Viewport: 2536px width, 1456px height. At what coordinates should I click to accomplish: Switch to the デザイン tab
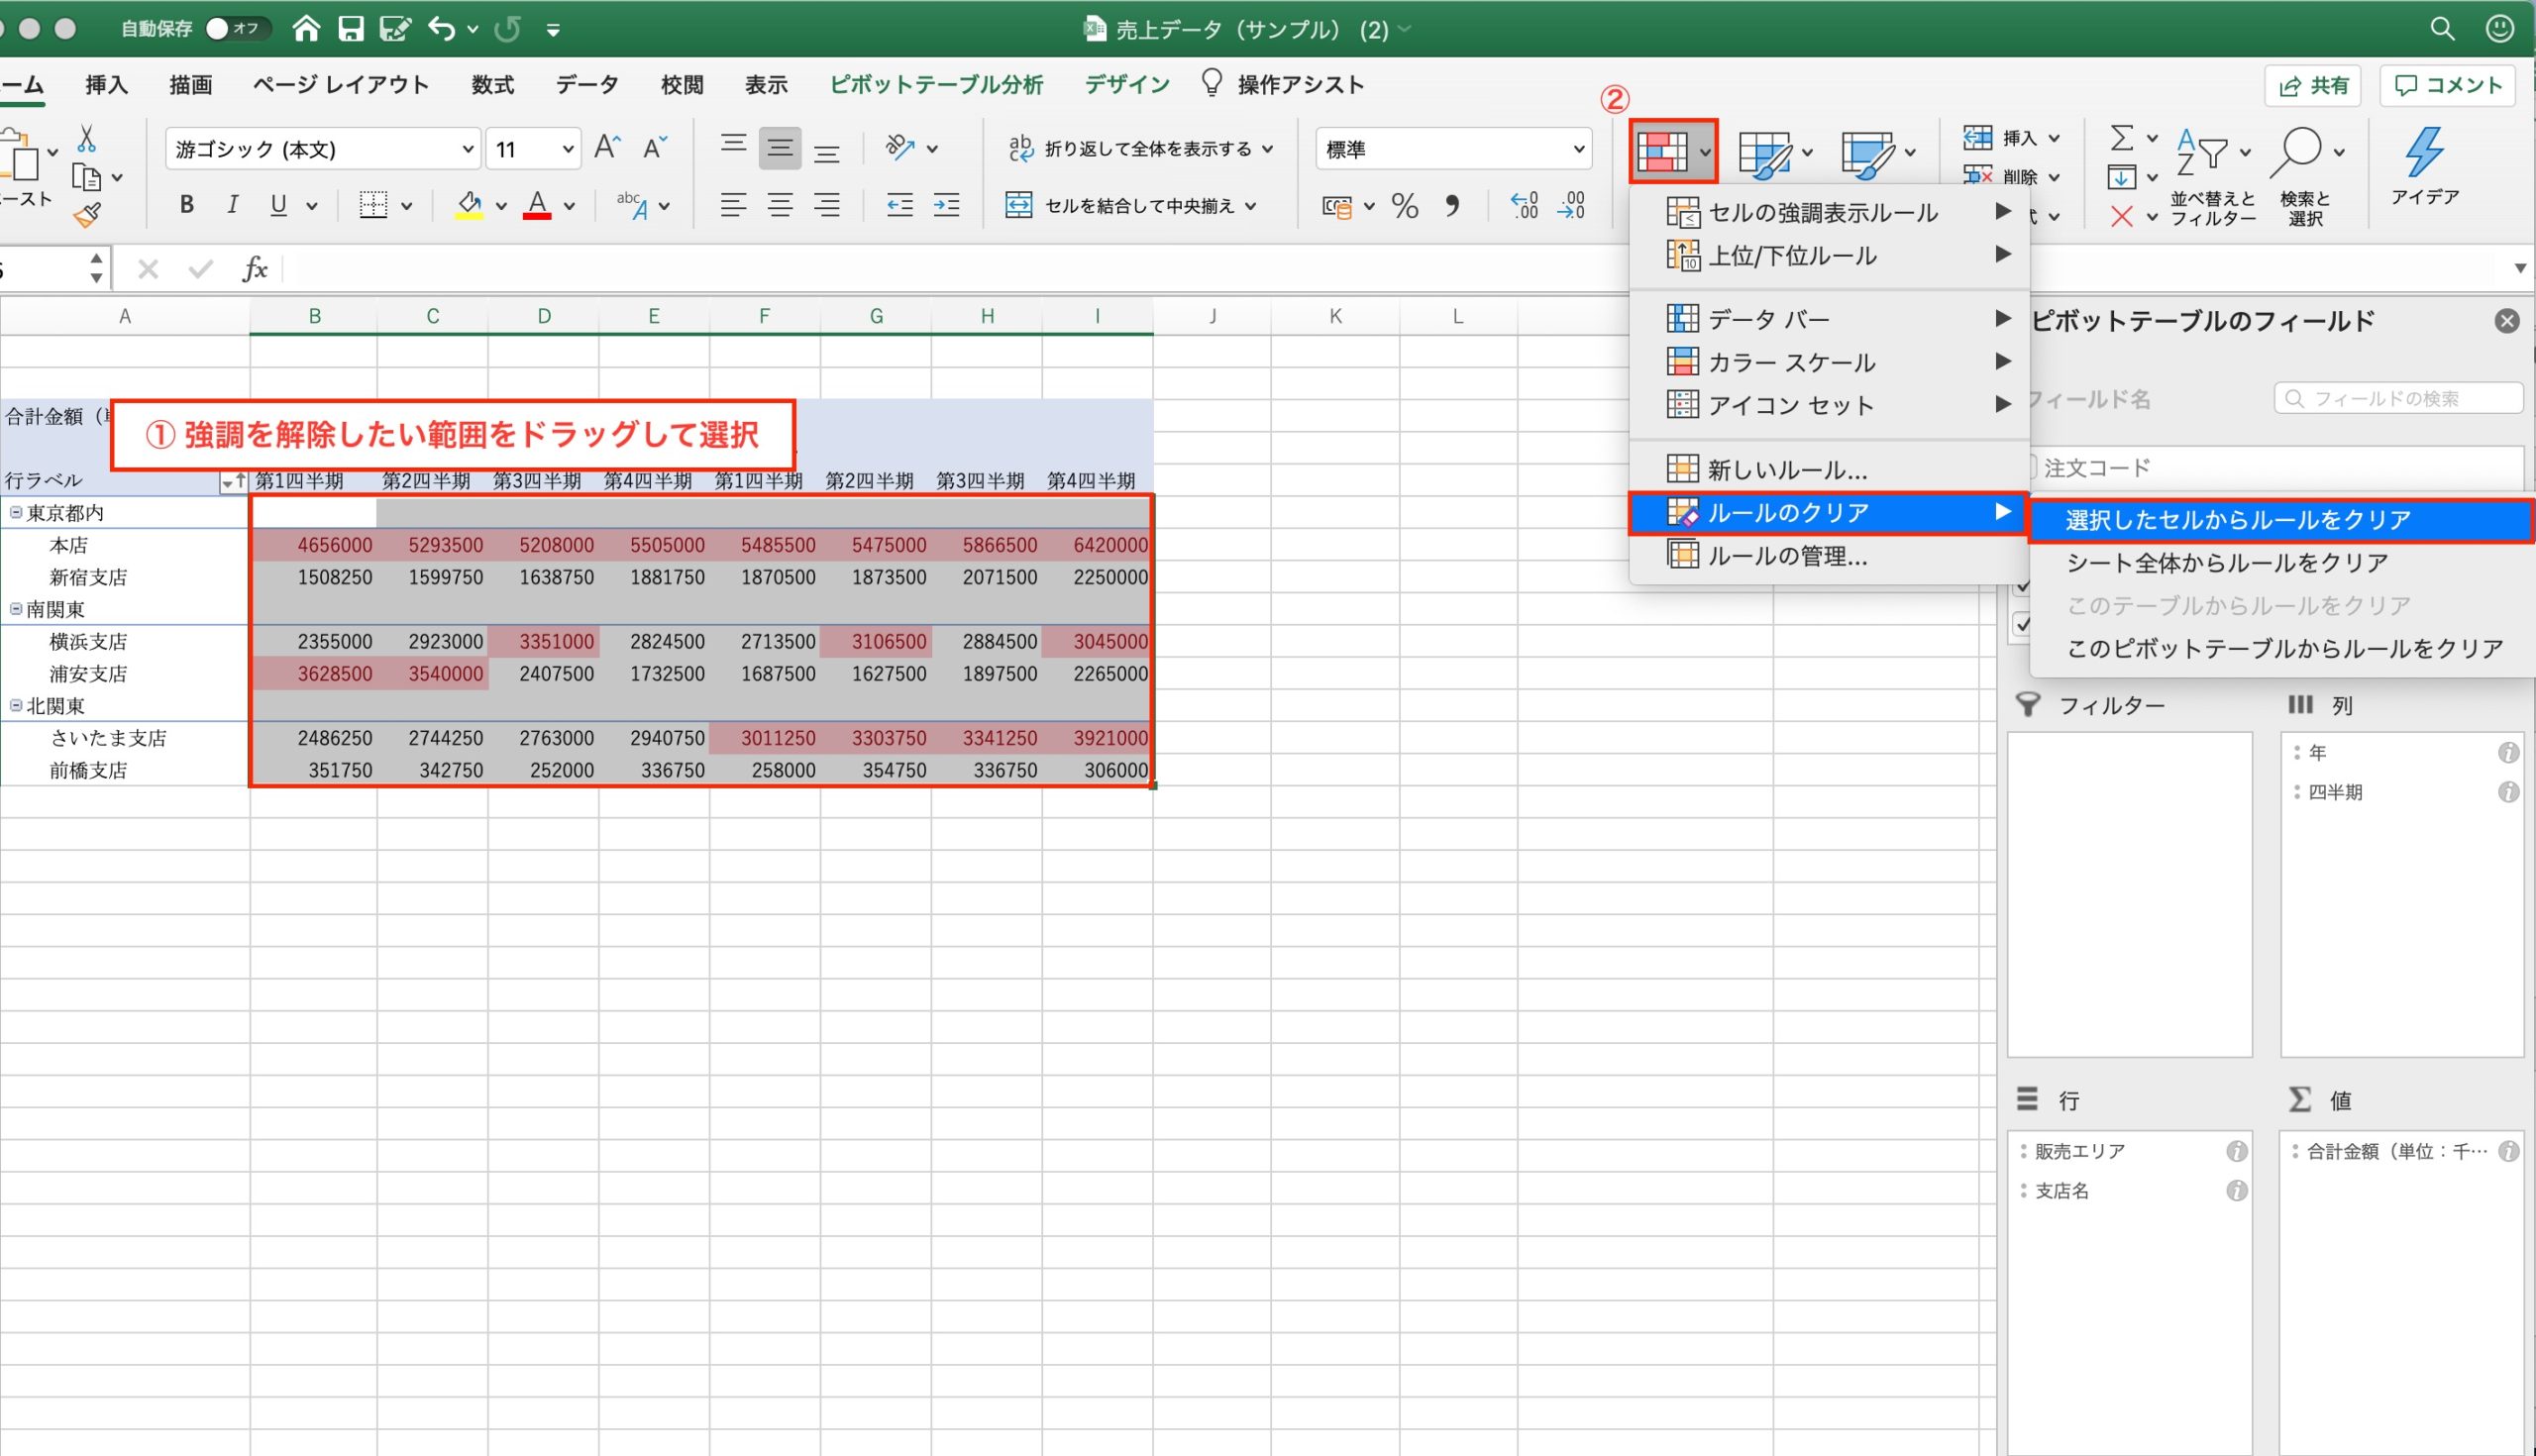point(1127,85)
